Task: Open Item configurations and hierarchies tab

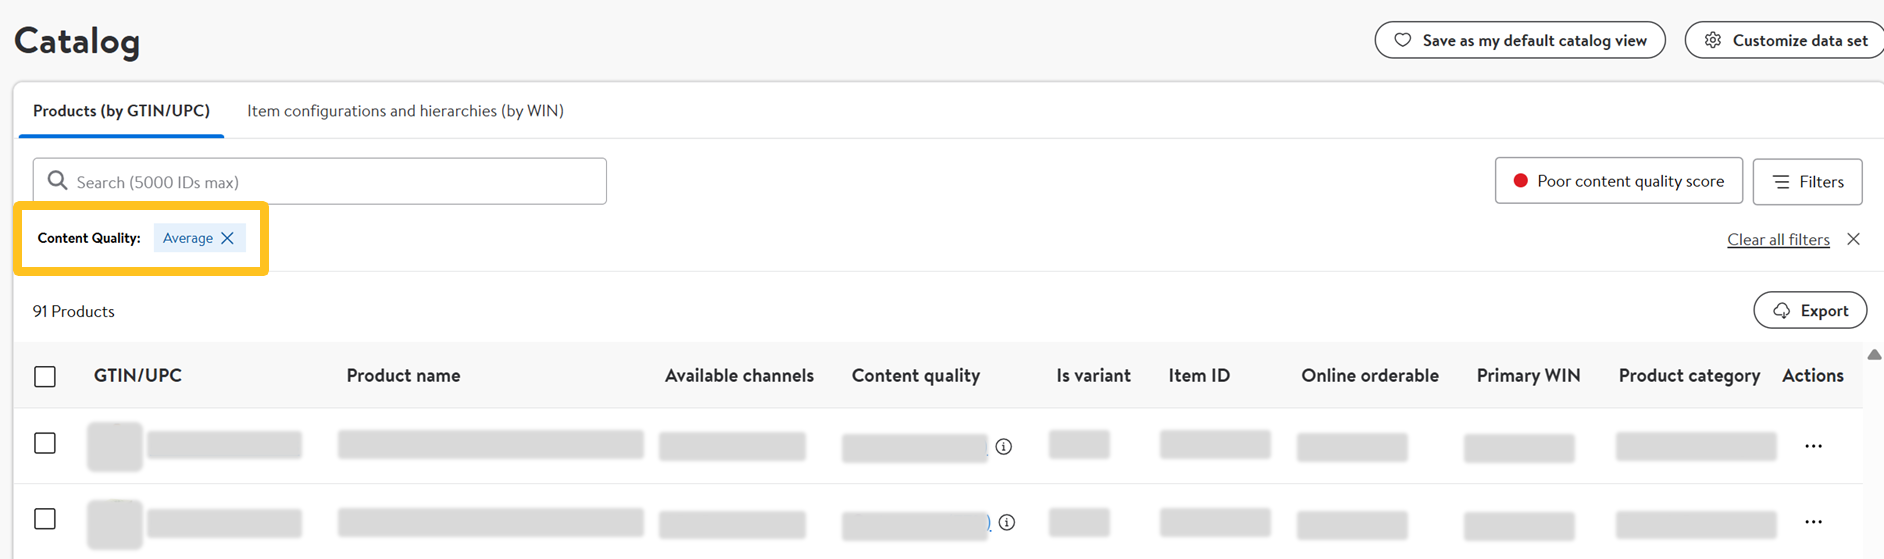Action: point(405,111)
